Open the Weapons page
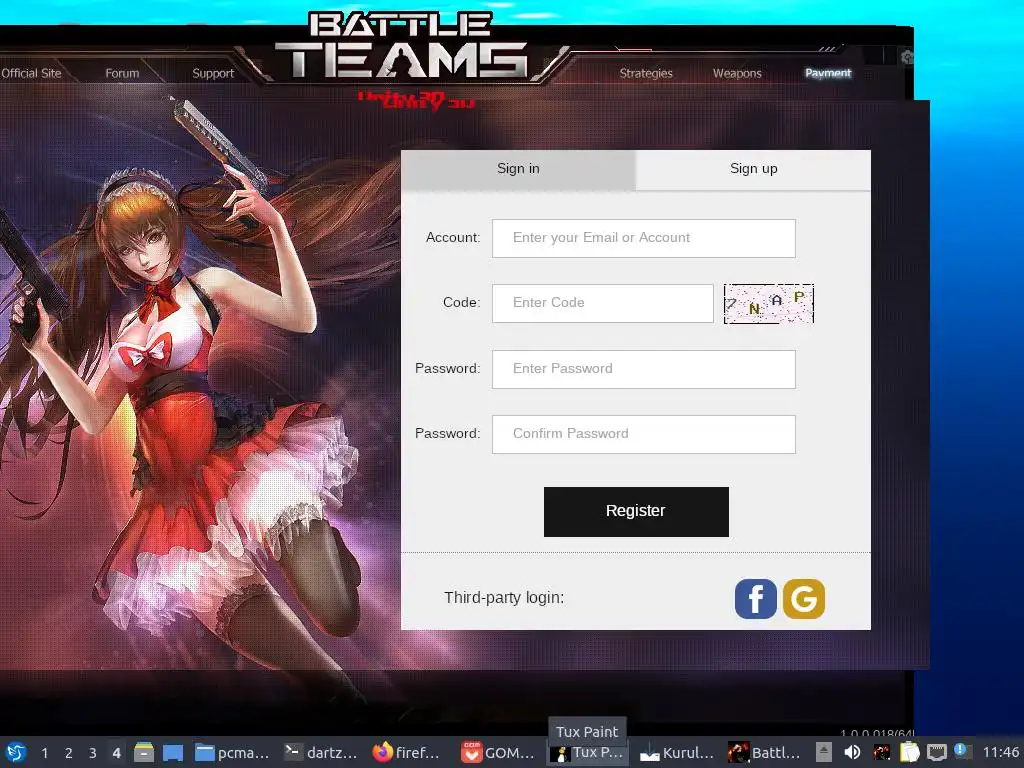1024x768 pixels. (x=737, y=73)
